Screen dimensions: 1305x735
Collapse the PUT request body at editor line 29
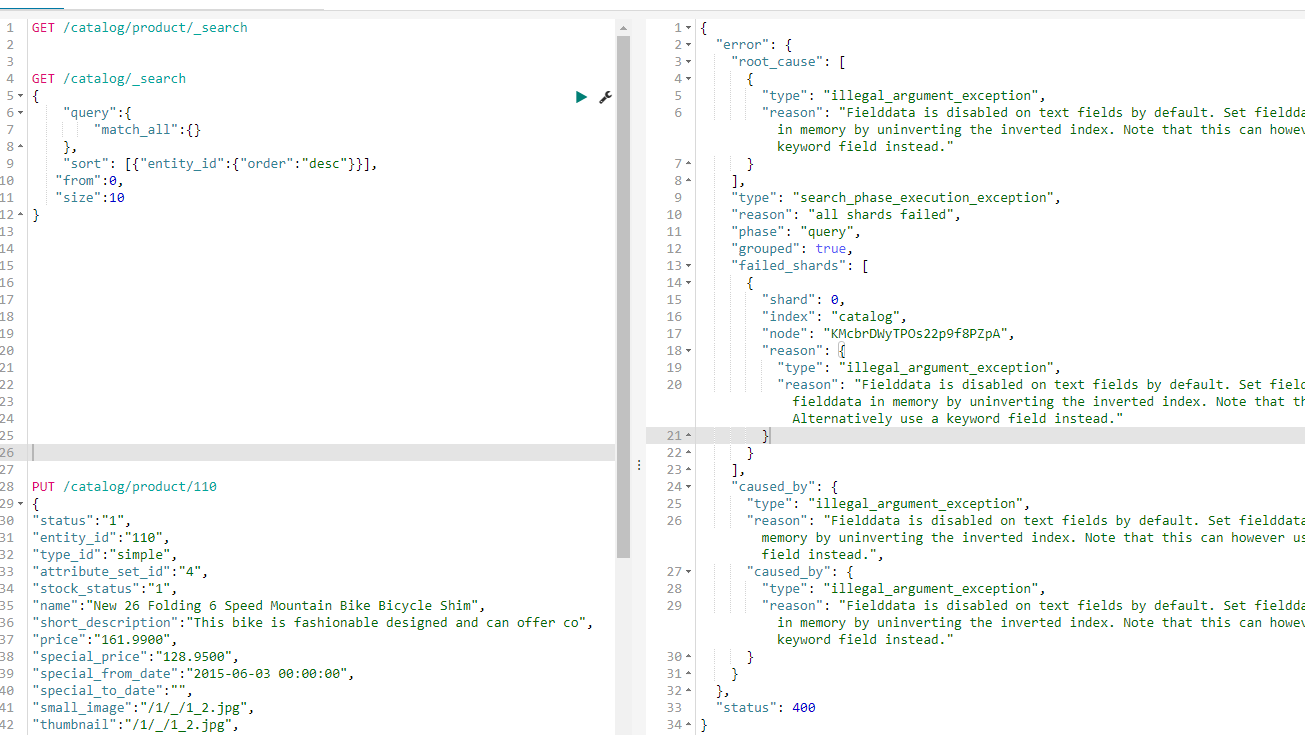(21, 504)
